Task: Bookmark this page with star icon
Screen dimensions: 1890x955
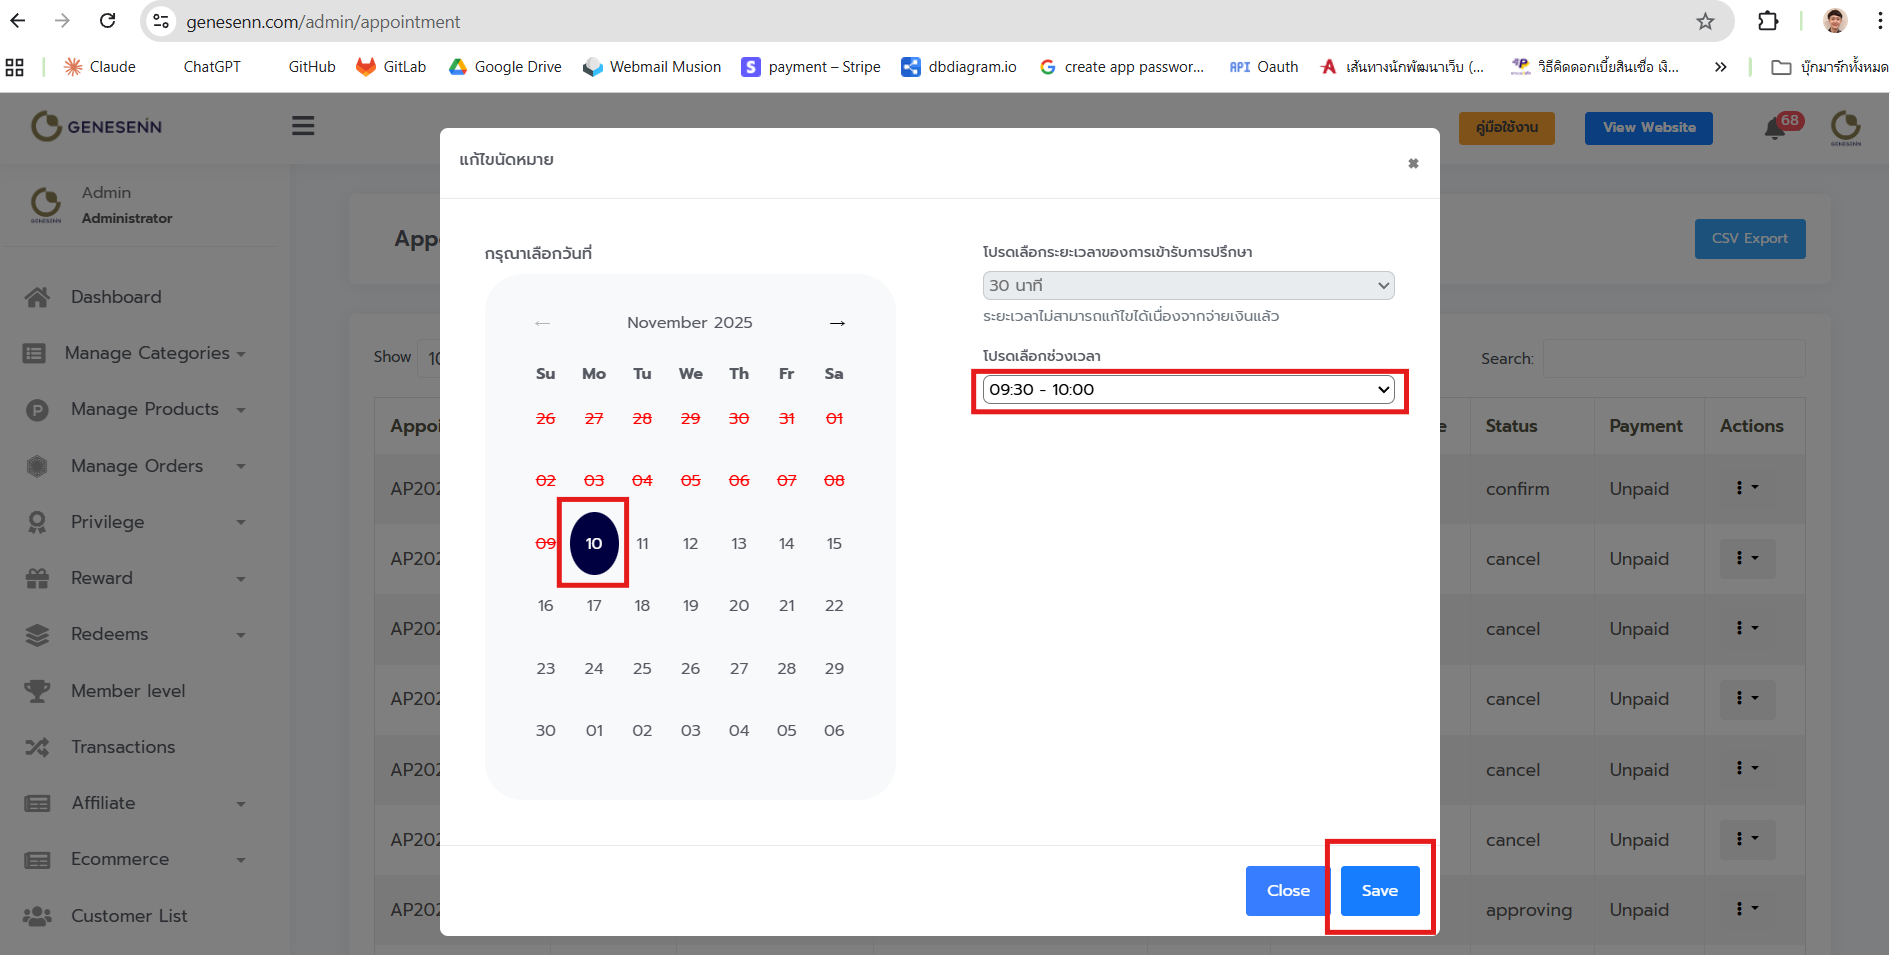Action: click(x=1705, y=21)
